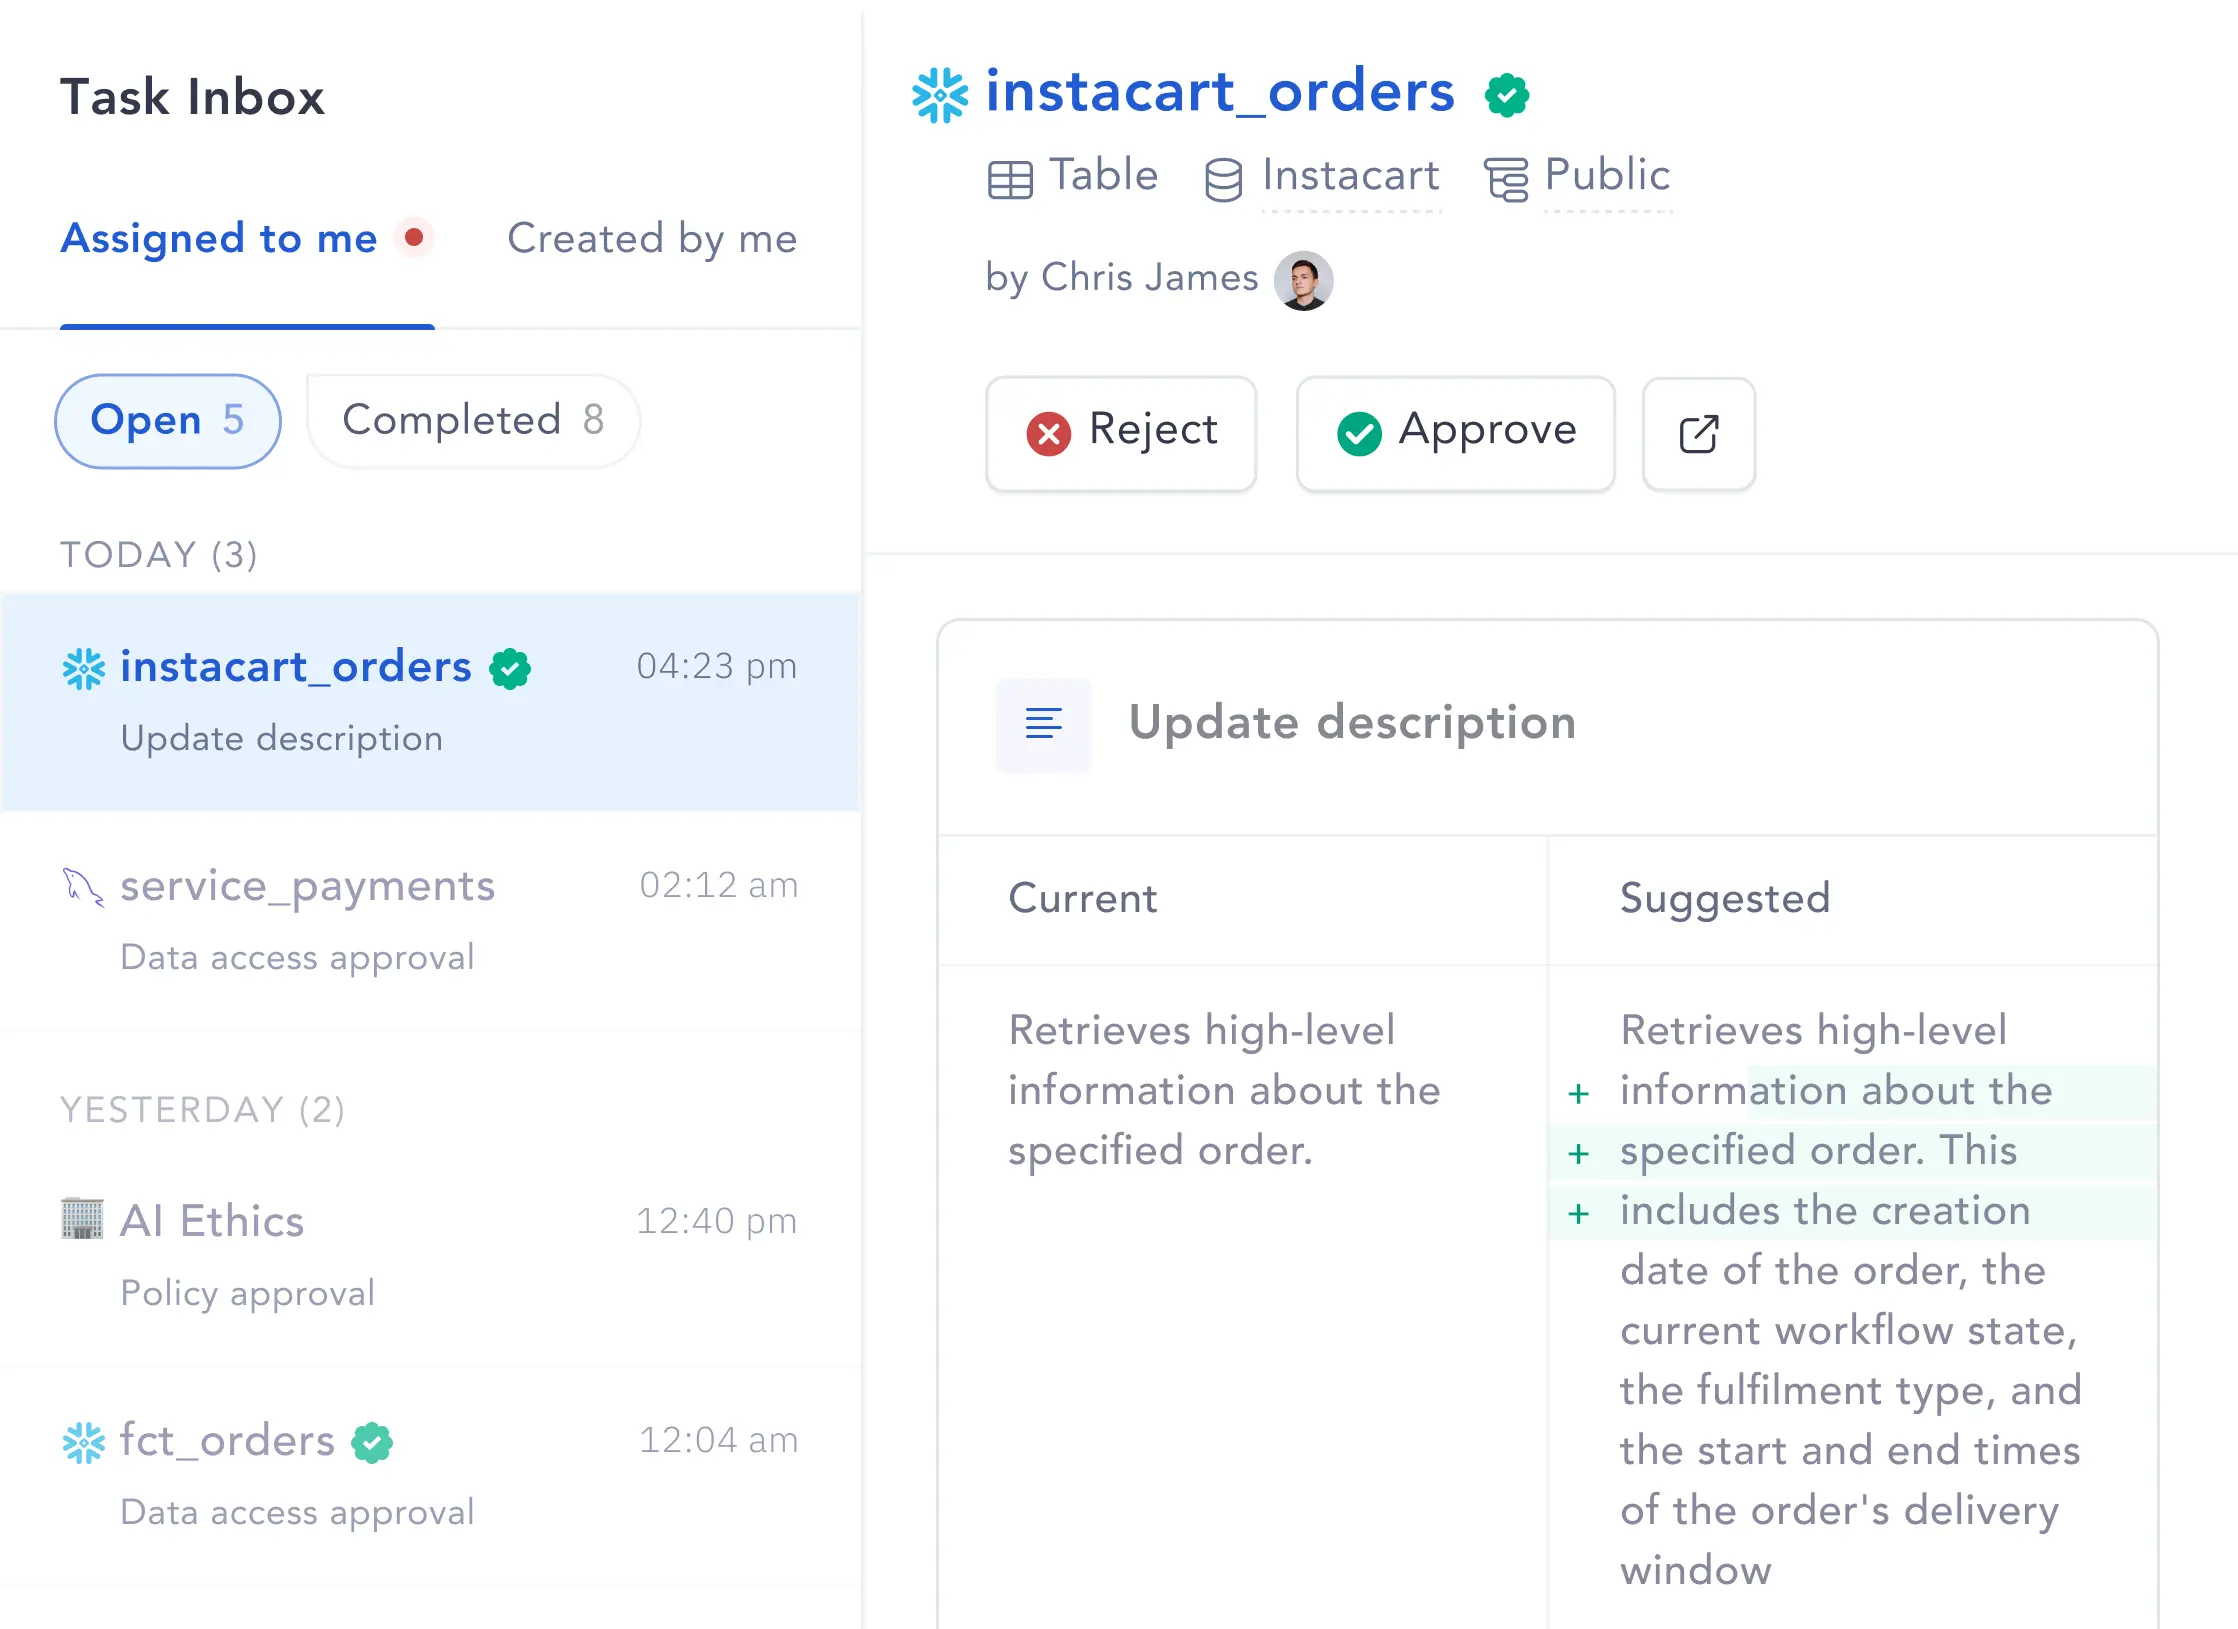Viewport: 2238px width, 1629px height.
Task: Click the Instacart database icon
Action: tap(1223, 180)
